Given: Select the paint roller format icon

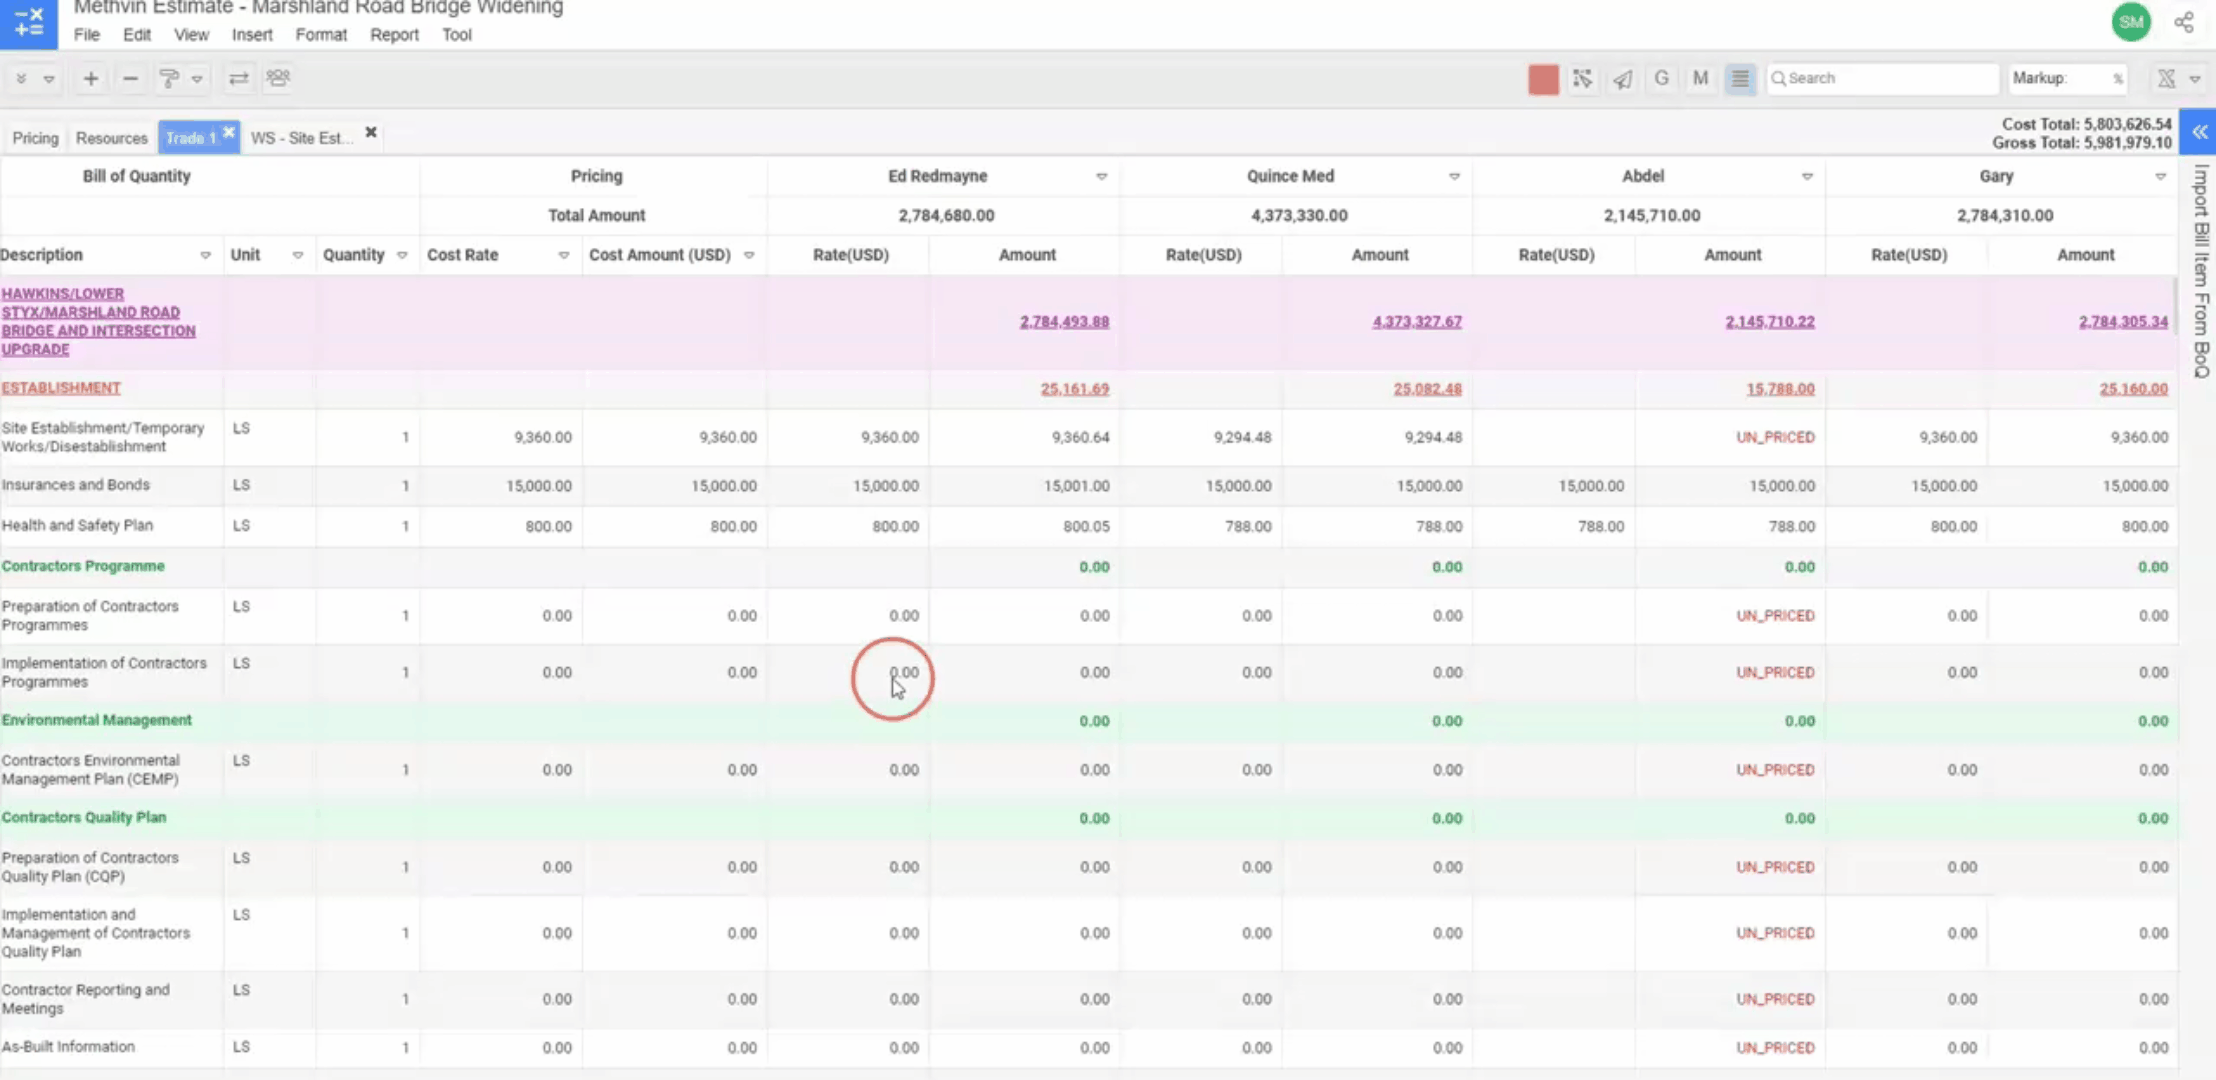Looking at the screenshot, I should coord(168,78).
